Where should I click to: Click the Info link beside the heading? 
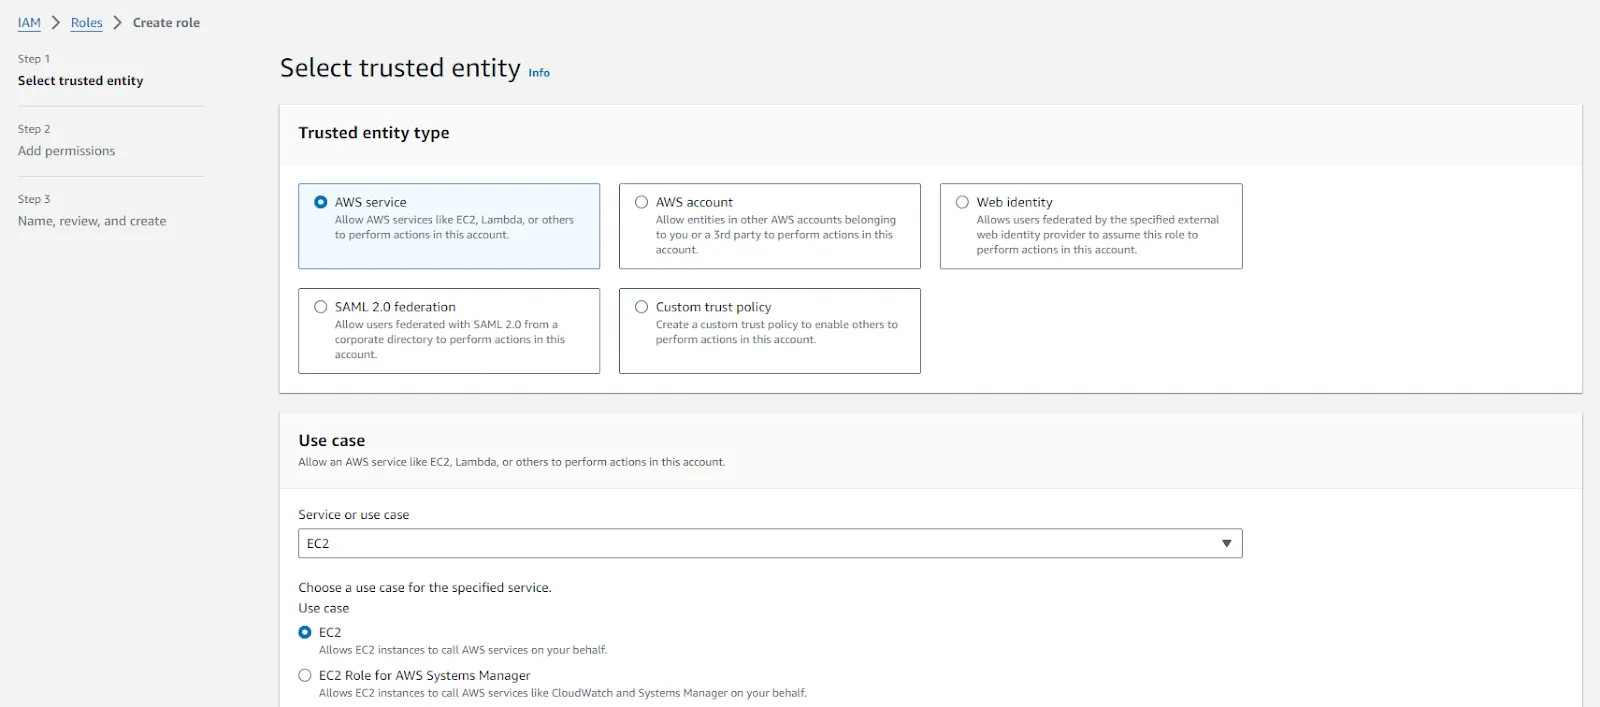click(x=539, y=73)
